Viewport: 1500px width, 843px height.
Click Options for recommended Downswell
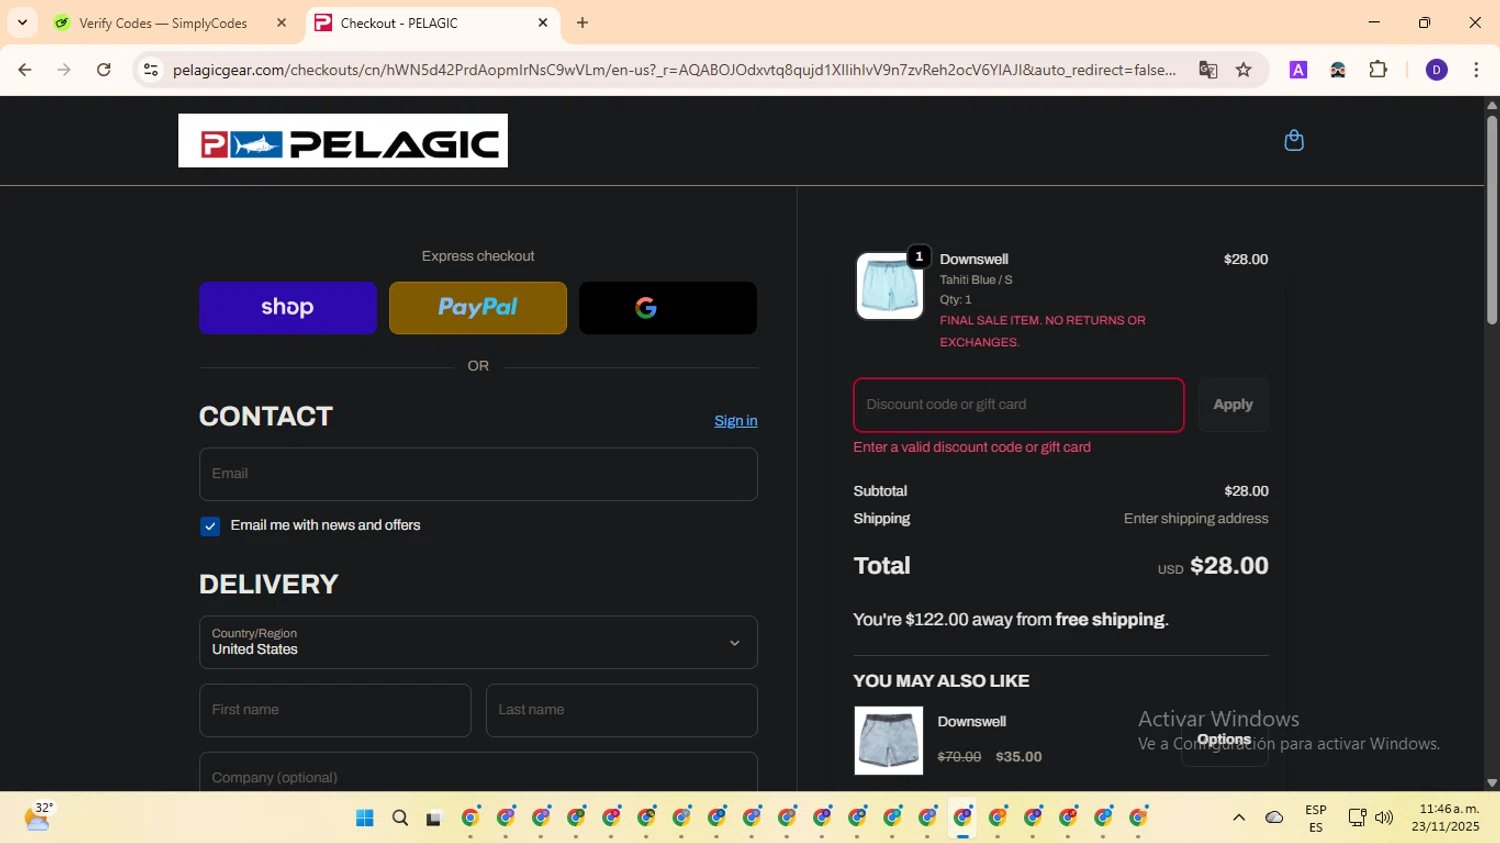[x=1224, y=741]
